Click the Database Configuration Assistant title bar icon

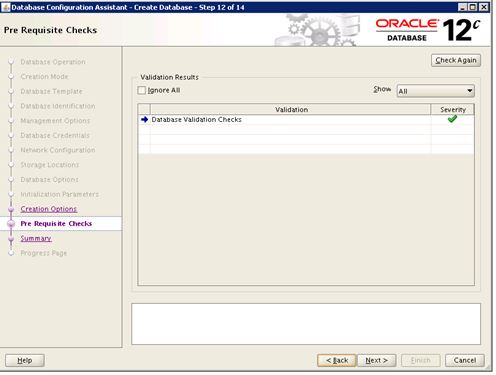coord(5,7)
